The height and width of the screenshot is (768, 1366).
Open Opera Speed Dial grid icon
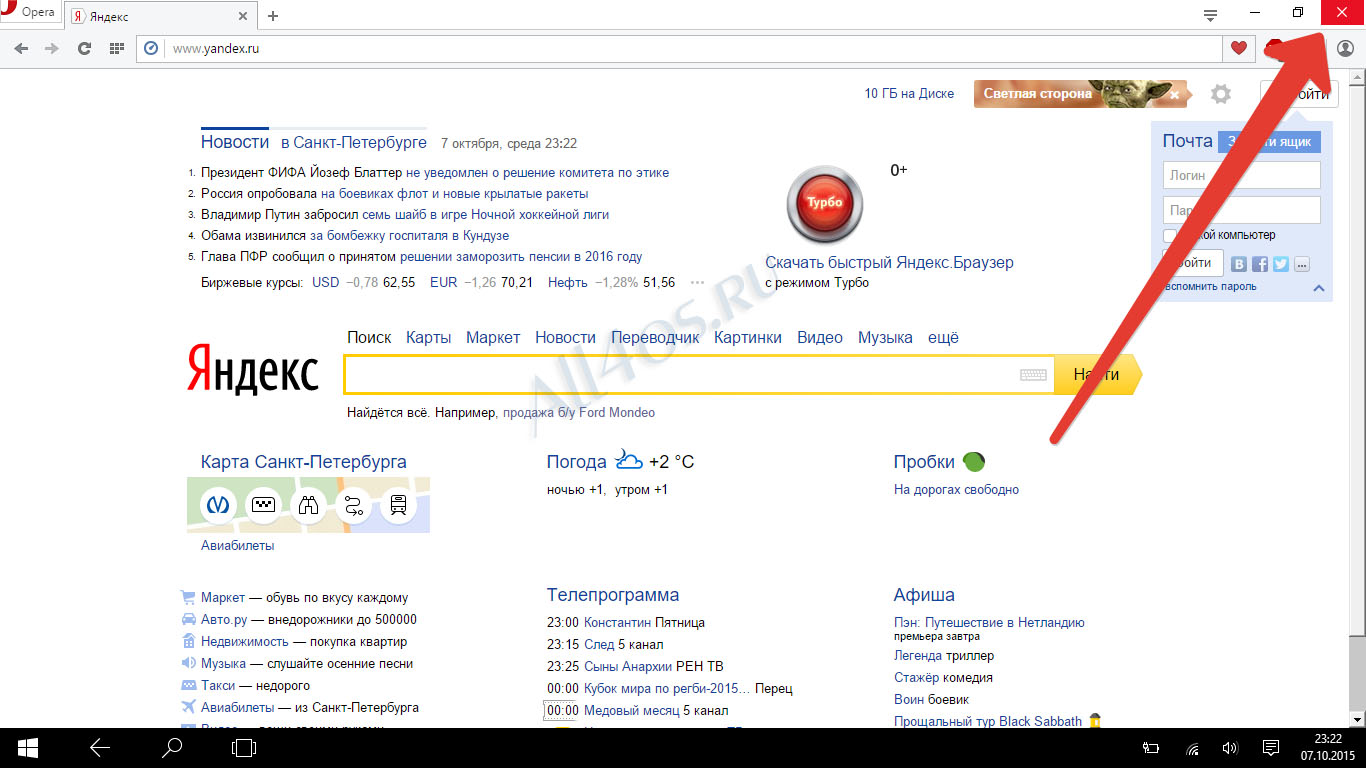coord(116,48)
